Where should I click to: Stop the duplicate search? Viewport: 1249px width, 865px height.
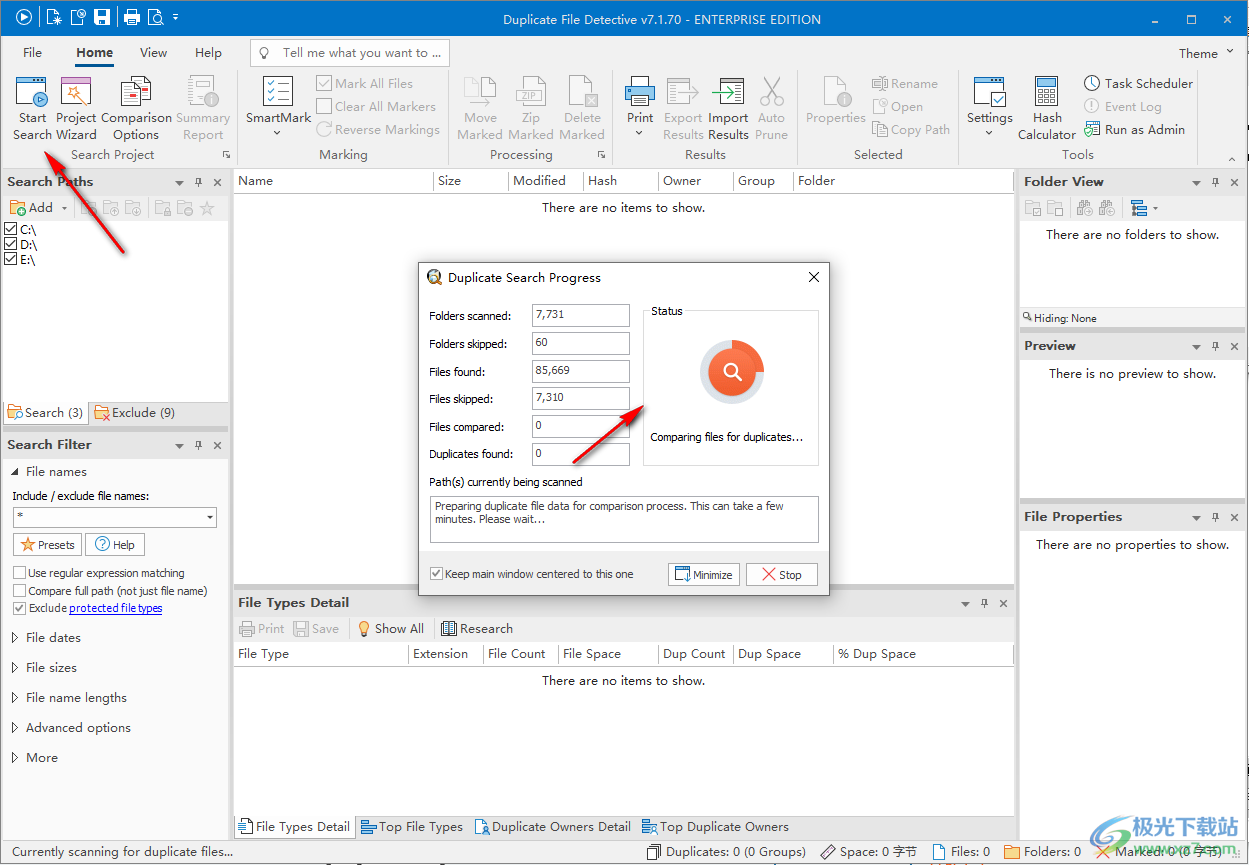coord(781,574)
